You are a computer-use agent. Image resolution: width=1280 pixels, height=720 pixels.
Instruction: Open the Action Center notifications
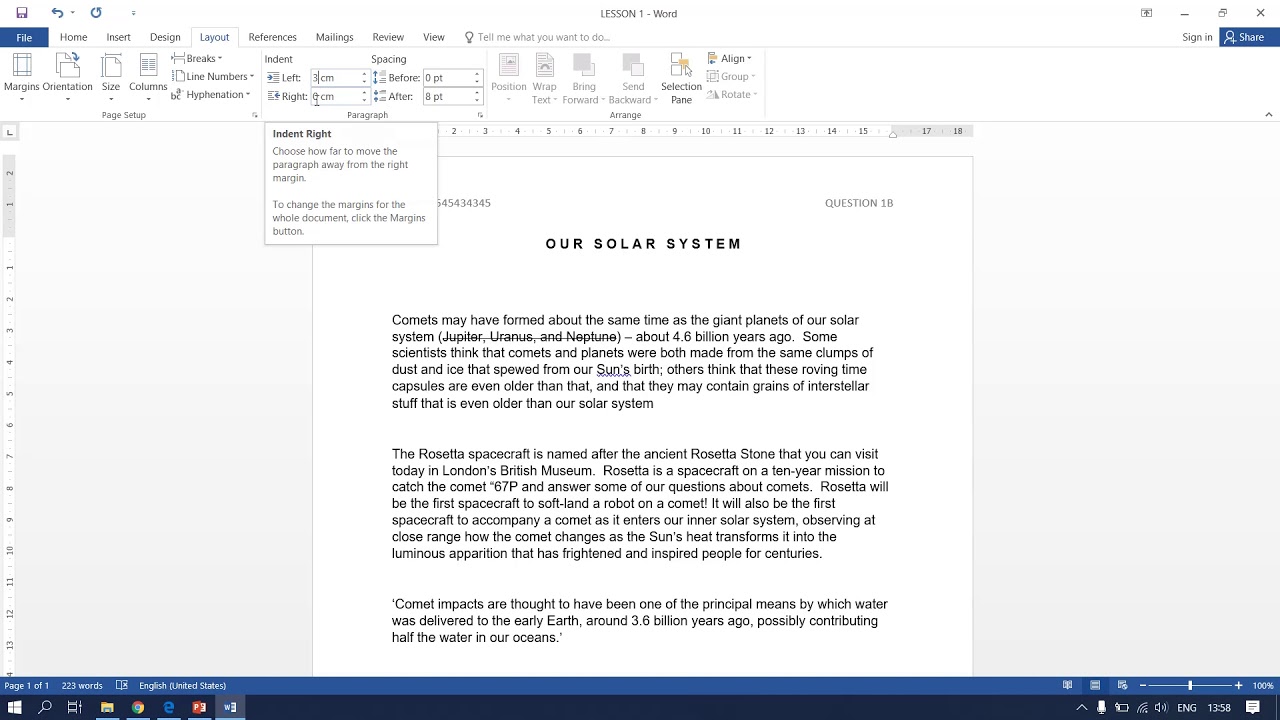(x=1253, y=707)
